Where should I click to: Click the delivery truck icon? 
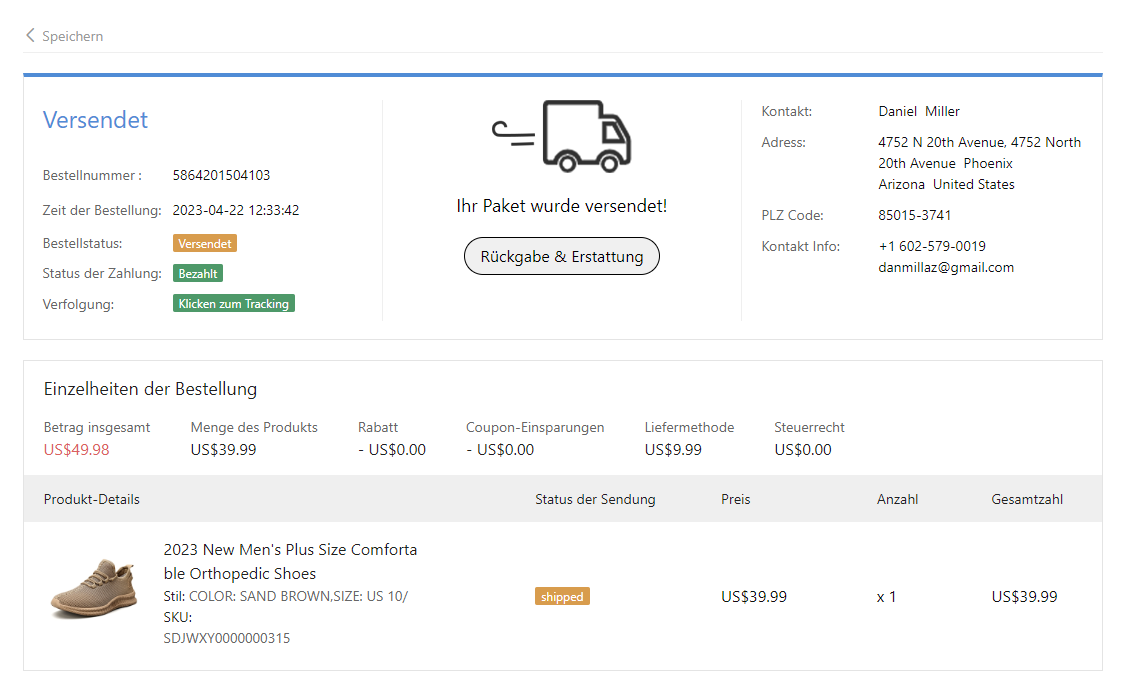(562, 136)
